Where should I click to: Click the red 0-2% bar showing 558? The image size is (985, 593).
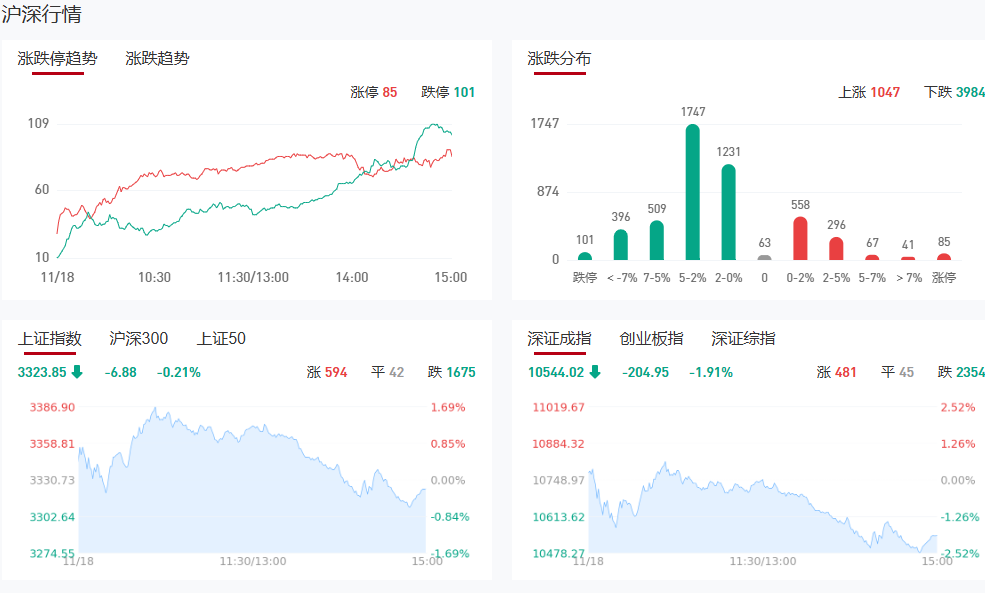[x=800, y=238]
